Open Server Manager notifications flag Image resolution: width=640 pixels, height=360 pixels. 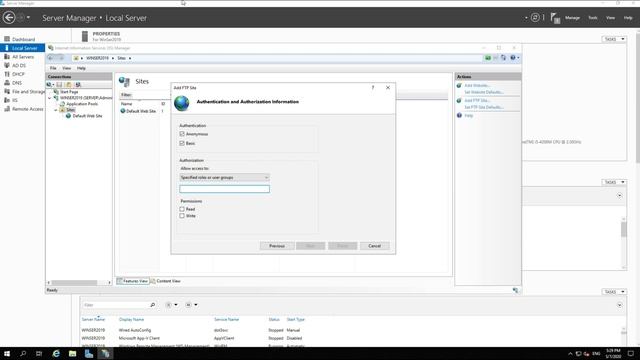(x=555, y=18)
